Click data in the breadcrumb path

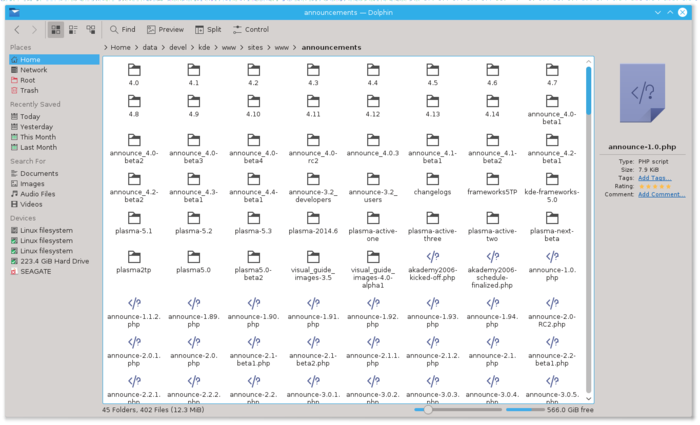(x=150, y=47)
